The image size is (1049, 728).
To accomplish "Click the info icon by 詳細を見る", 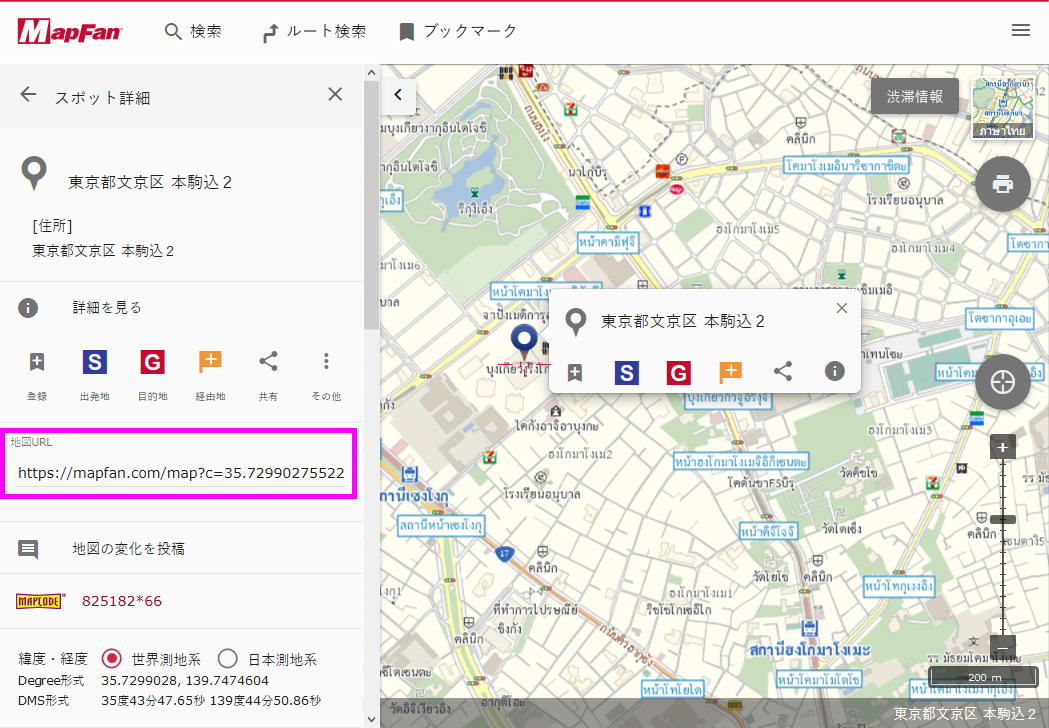I will click(x=28, y=308).
